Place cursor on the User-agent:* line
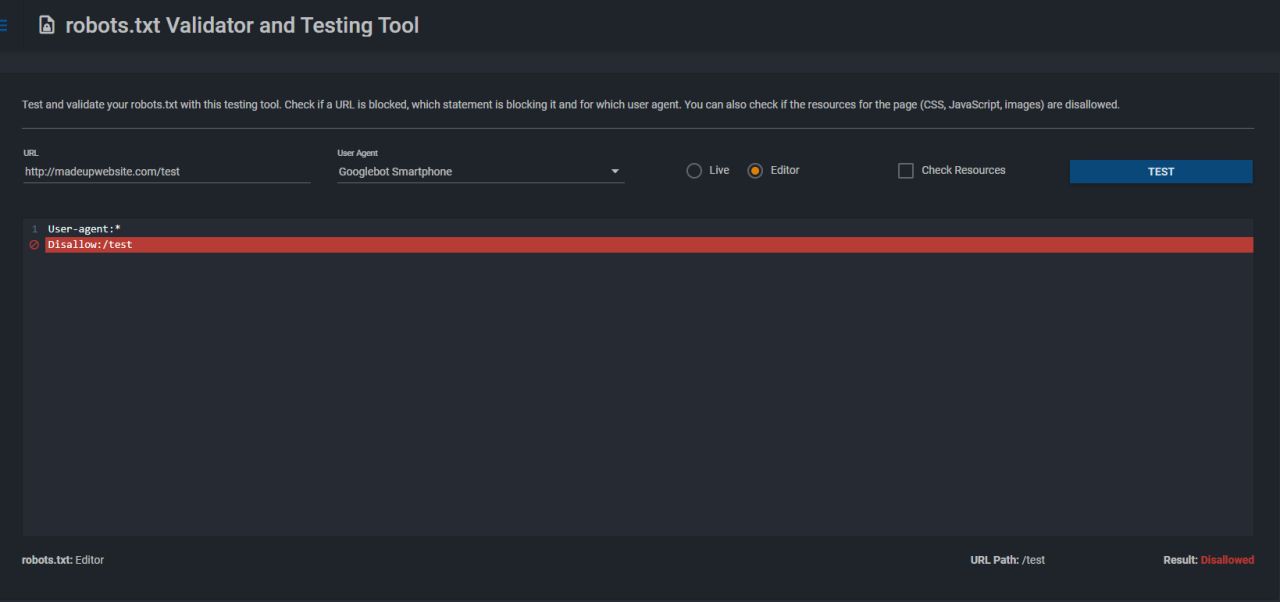Image resolution: width=1280 pixels, height=602 pixels. (x=84, y=229)
